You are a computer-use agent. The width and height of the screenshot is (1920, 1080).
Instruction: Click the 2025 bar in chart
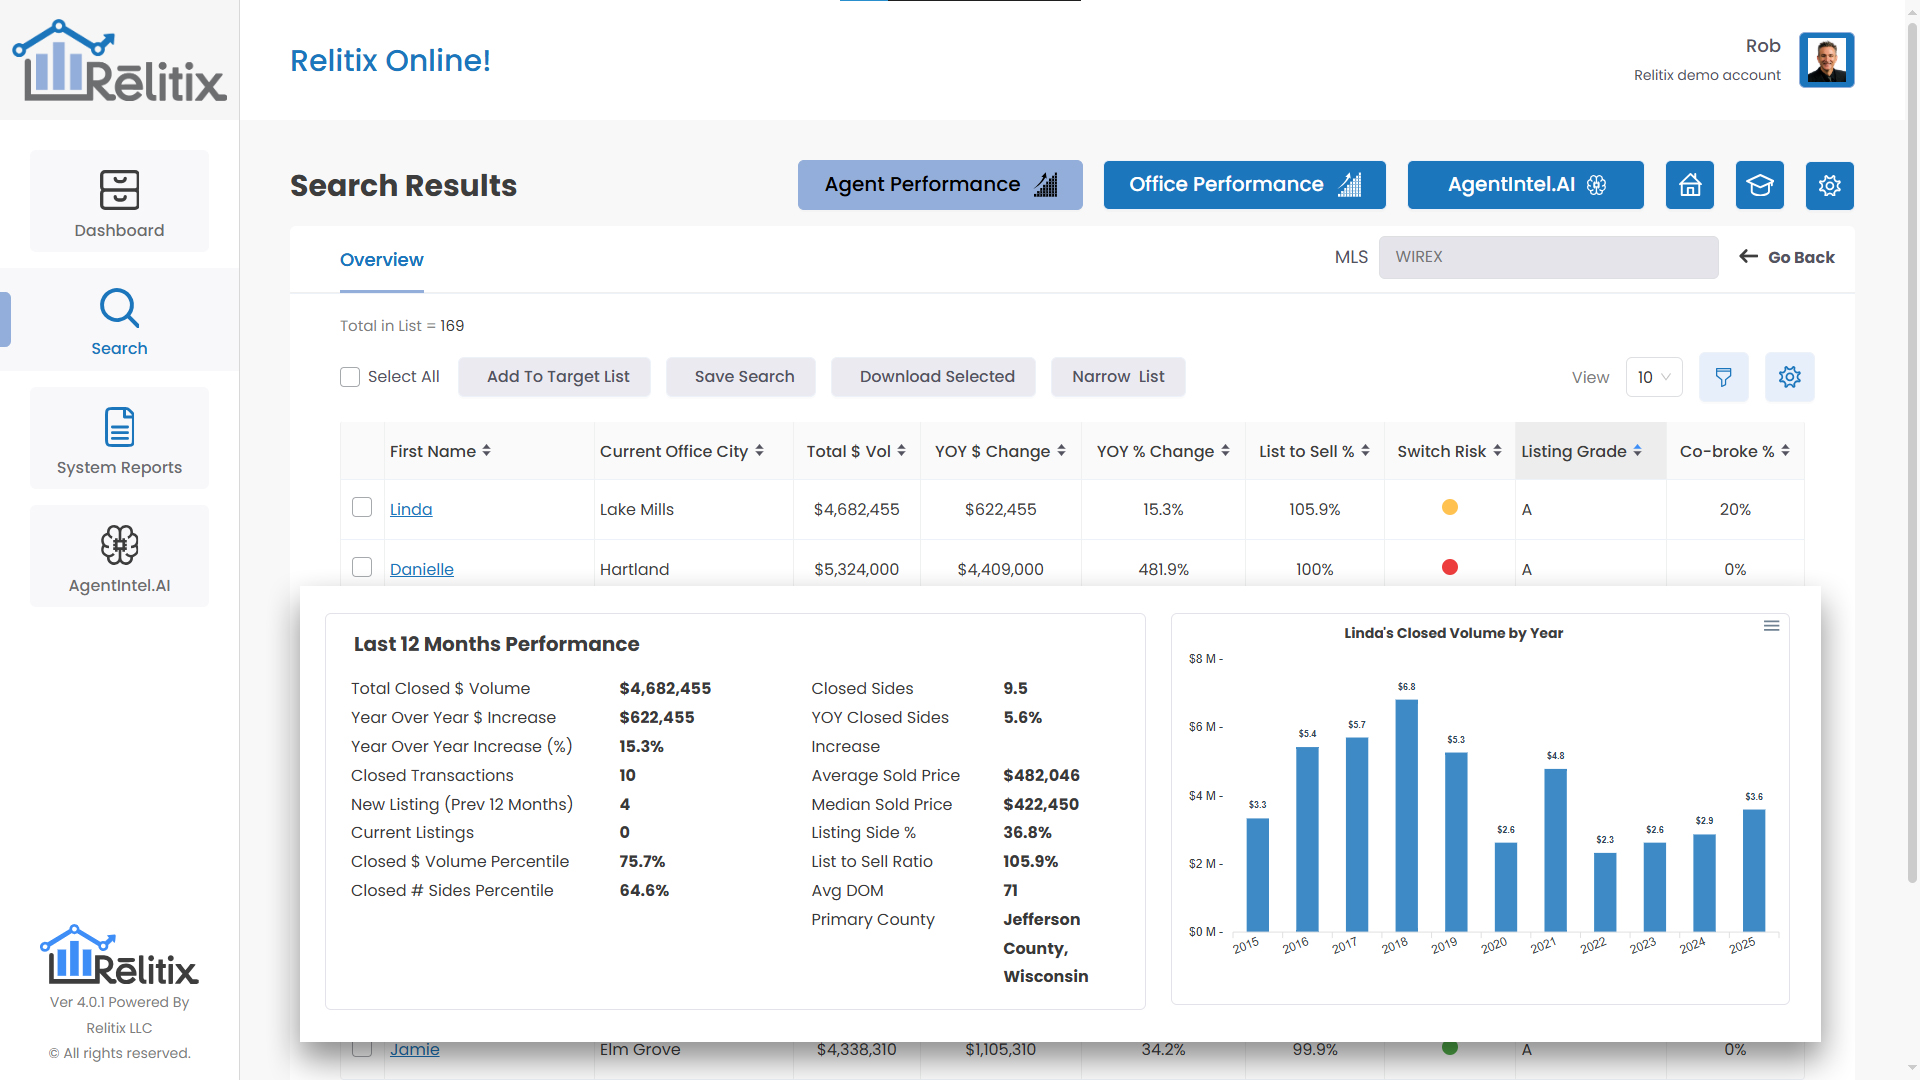[1754, 870]
